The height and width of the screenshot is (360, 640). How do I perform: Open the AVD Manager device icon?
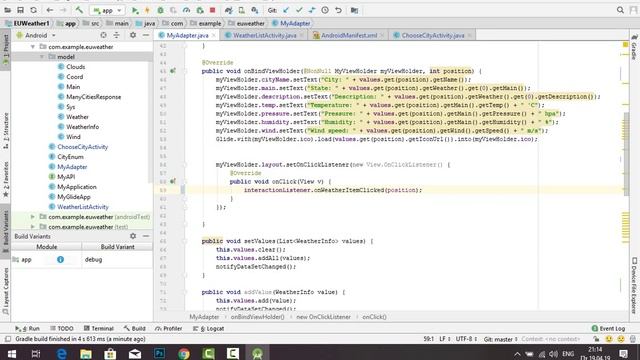(x=242, y=10)
